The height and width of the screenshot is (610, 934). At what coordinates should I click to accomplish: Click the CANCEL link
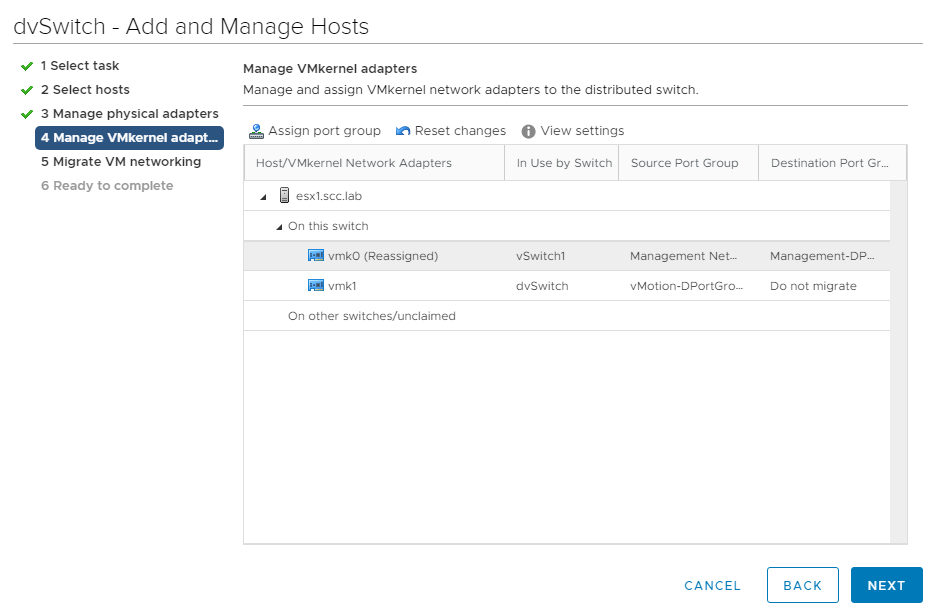point(712,585)
